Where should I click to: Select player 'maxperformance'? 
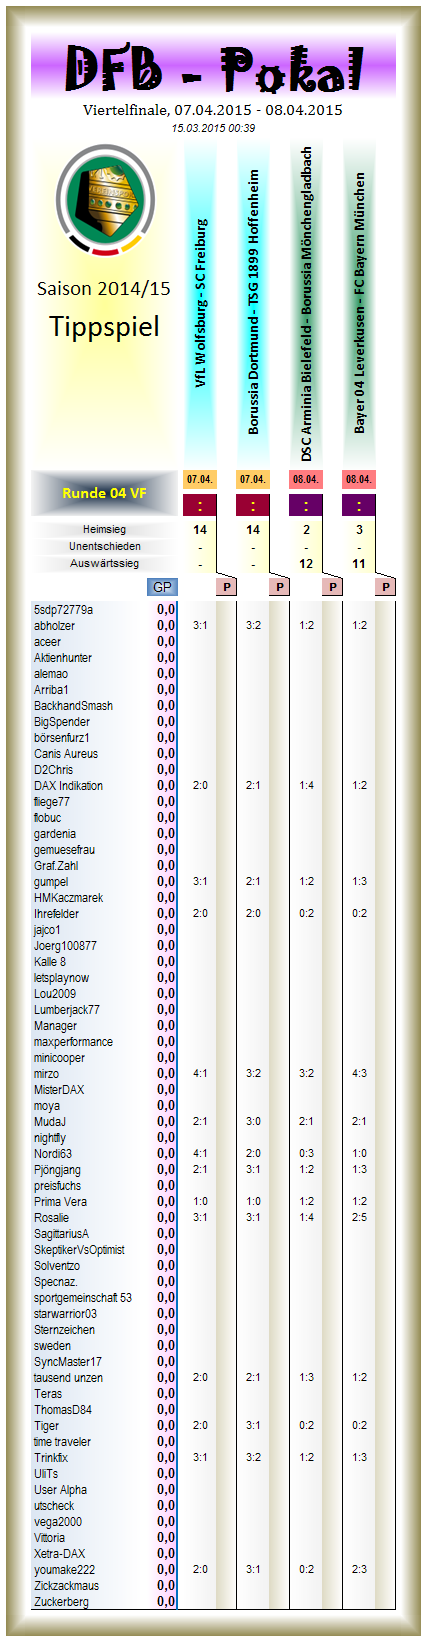73,1041
